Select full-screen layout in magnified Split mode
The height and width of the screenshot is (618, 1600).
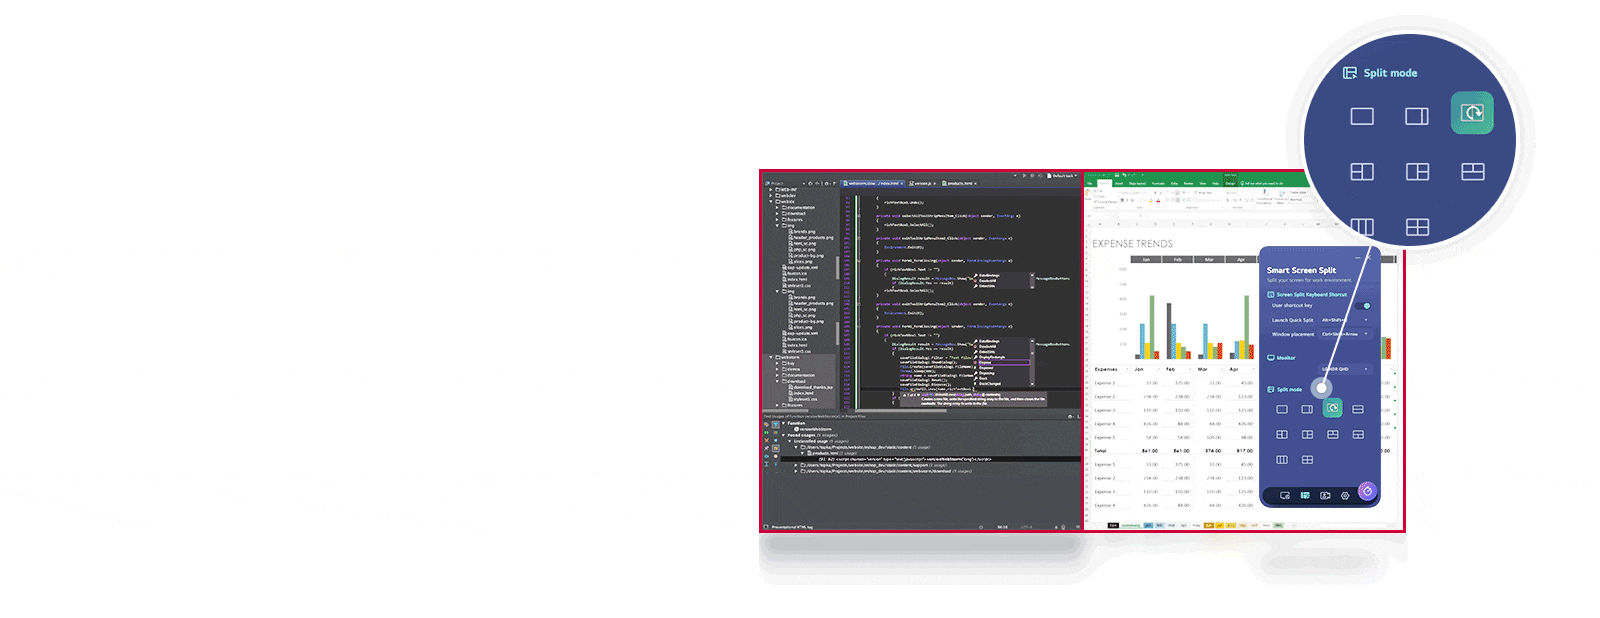pos(1362,116)
